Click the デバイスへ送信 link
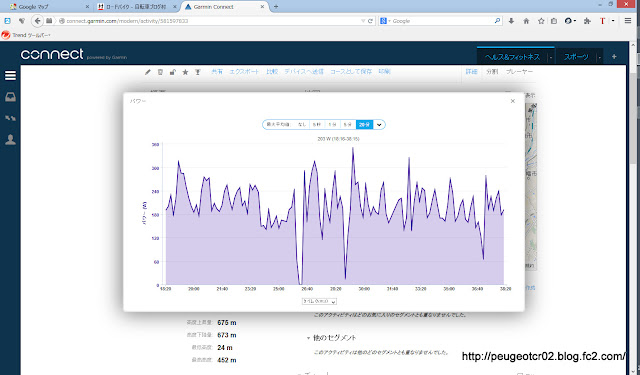 (304, 71)
